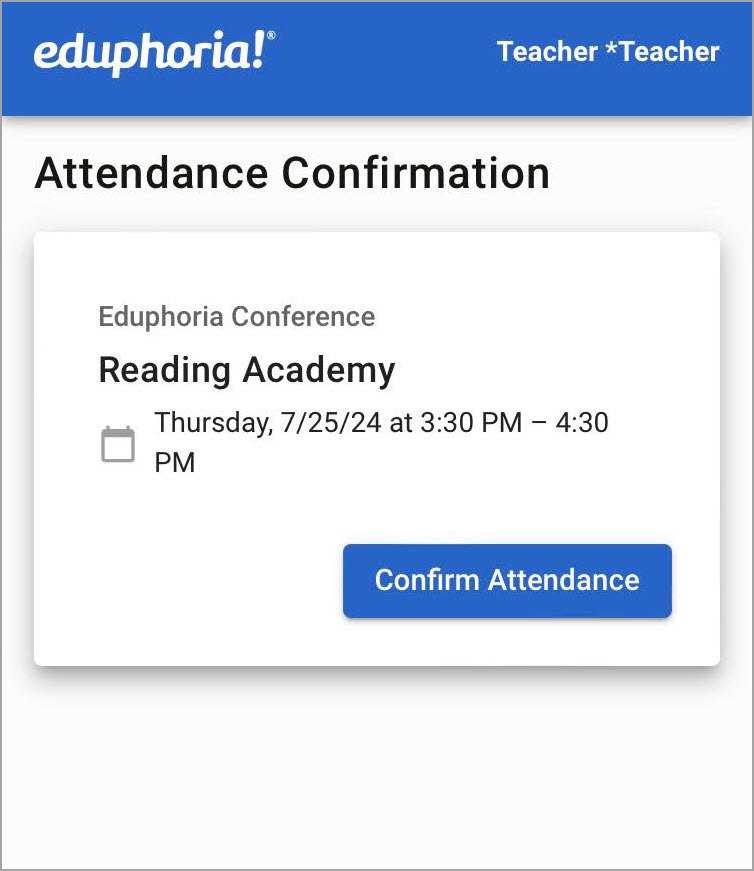Screen dimensions: 754x871
Task: Click the 7/25/24 date text
Action: (331, 422)
